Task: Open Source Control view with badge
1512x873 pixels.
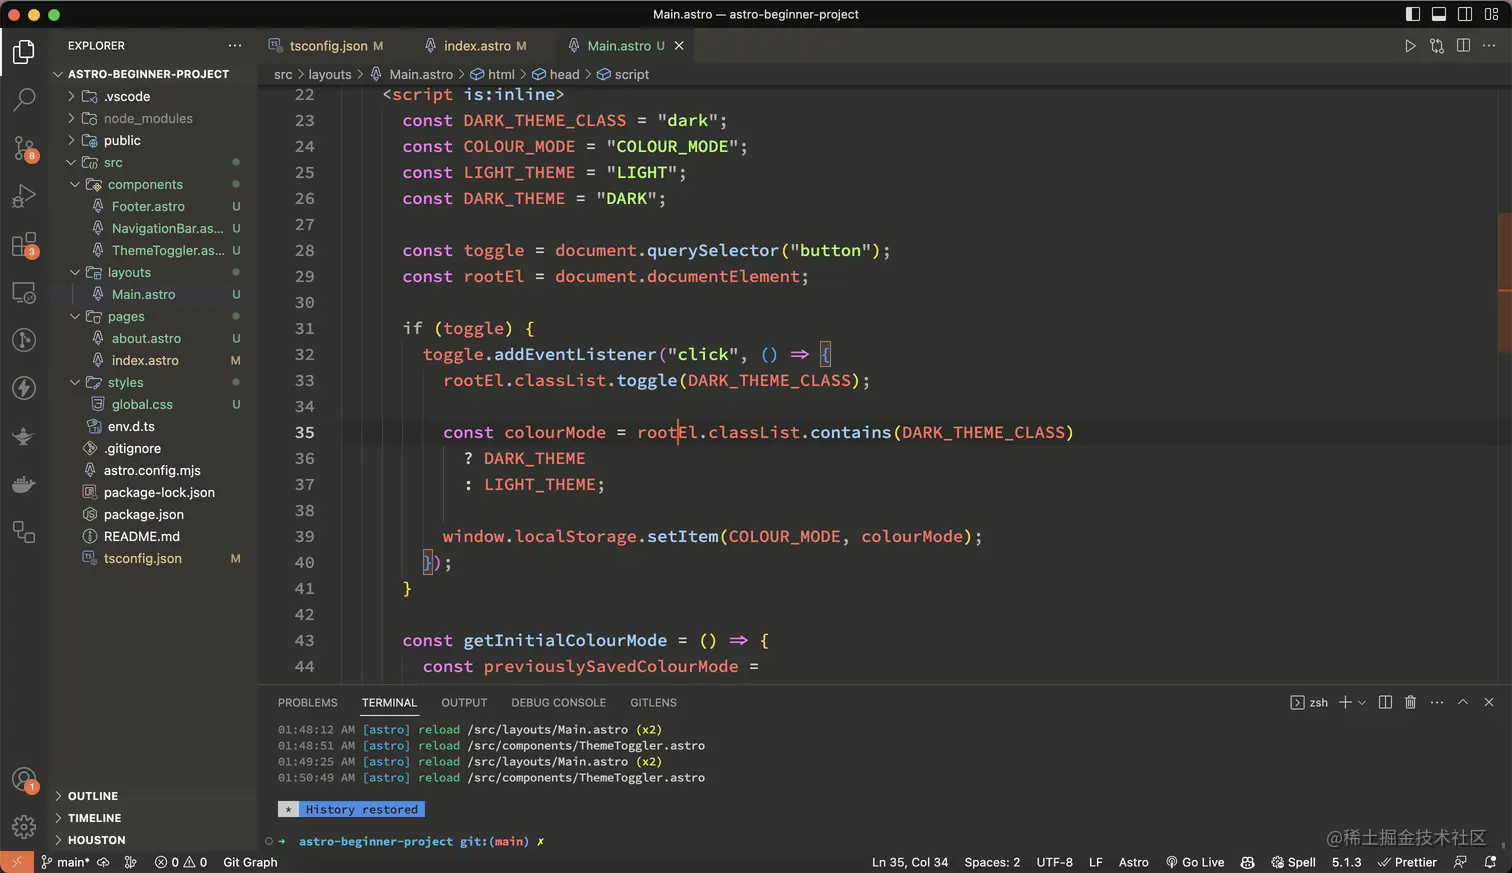Action: click(24, 148)
